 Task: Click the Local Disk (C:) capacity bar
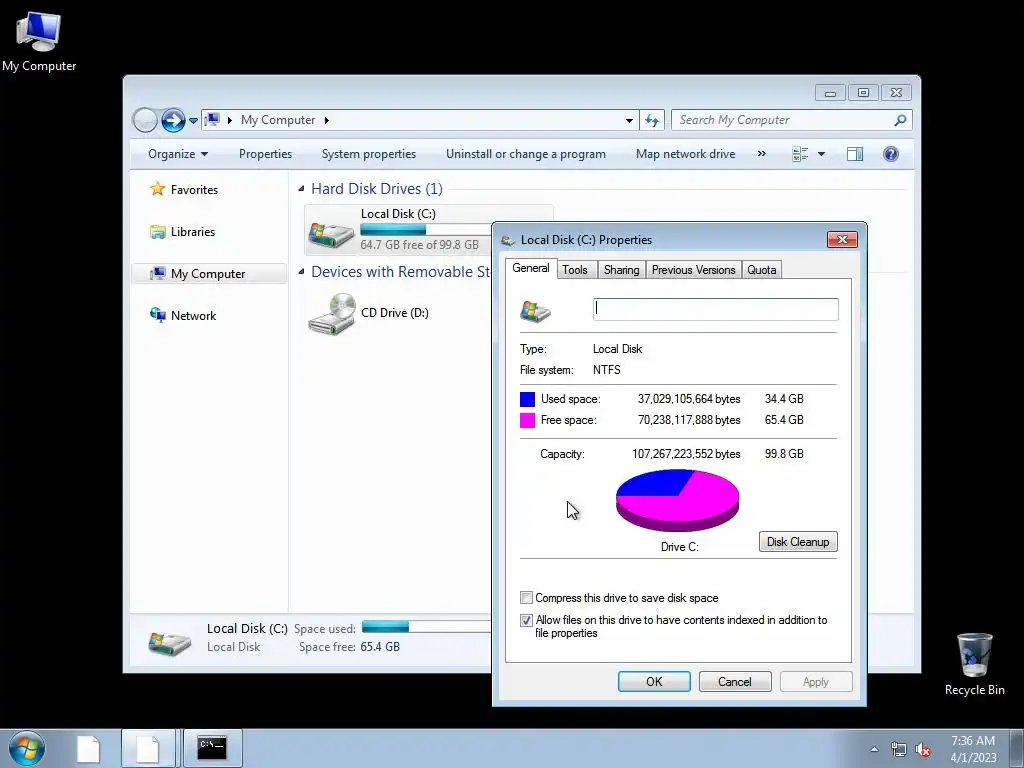[426, 230]
